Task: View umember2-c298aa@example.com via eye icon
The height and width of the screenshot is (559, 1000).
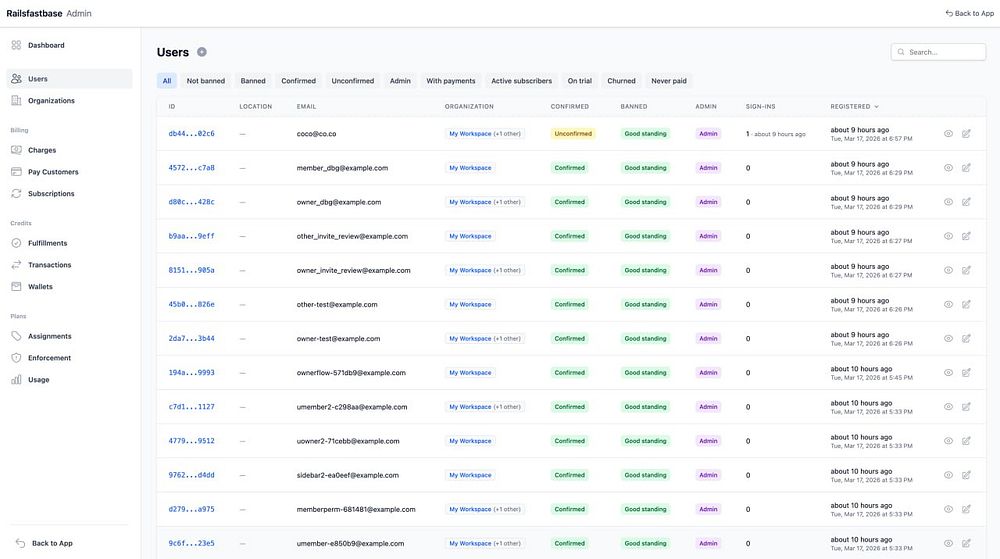Action: 948,407
